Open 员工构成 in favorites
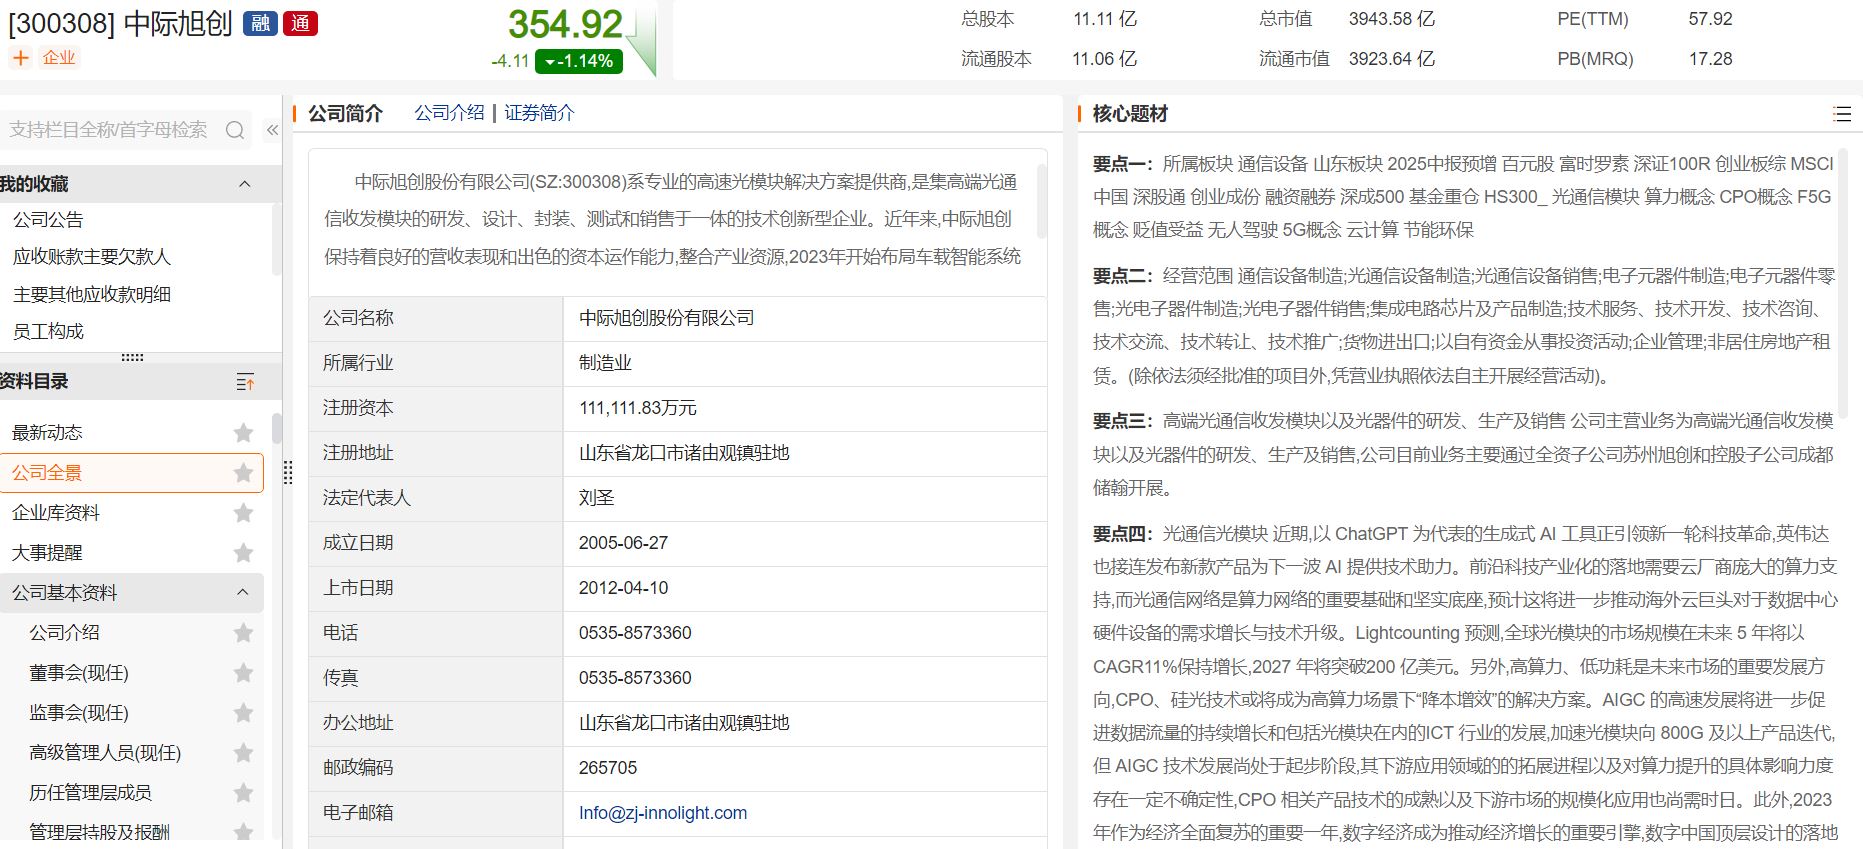Image resolution: width=1863 pixels, height=849 pixels. [48, 331]
